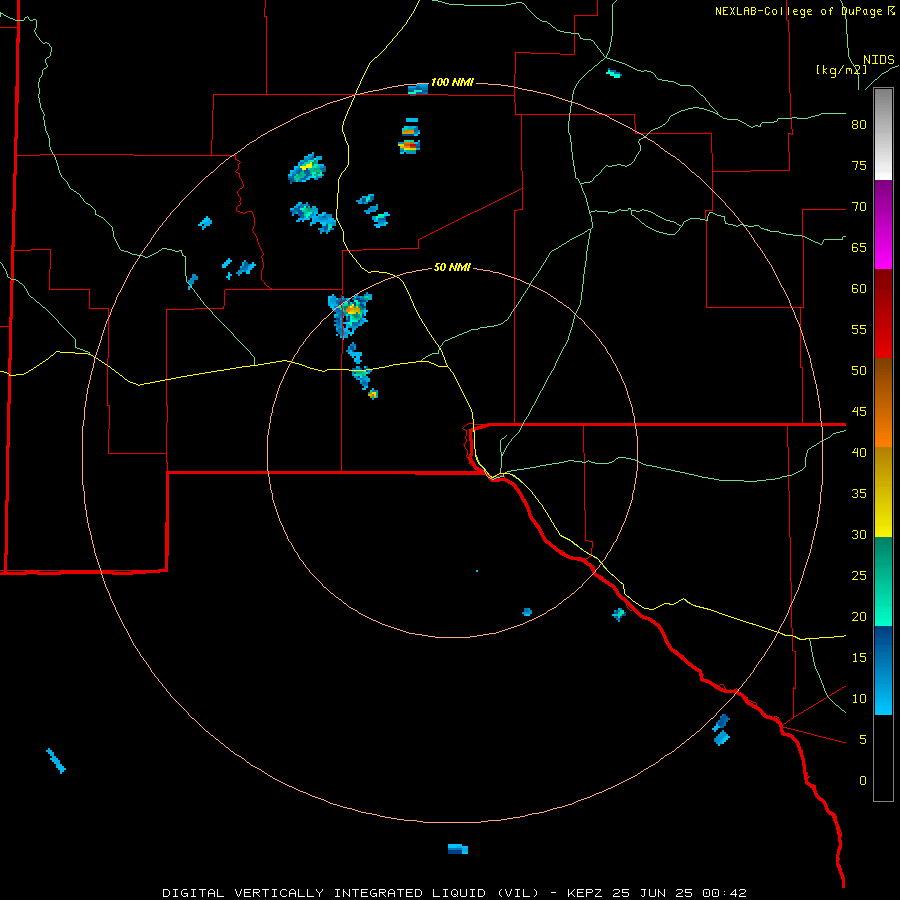Viewport: 900px width, 900px height.
Task: Click the 55 value on the scale
Action: pos(859,329)
